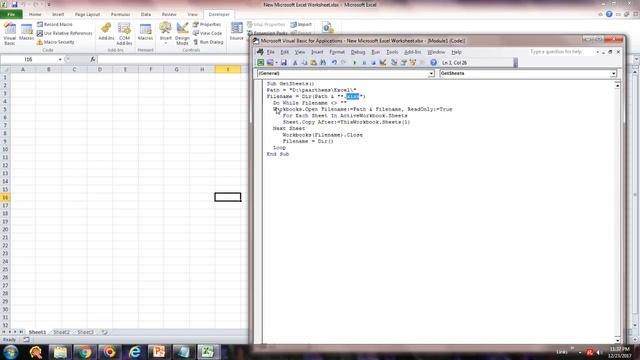Click Import in the XML ribbon group
The width and height of the screenshot is (640, 360).
pyautogui.click(x=301, y=24)
